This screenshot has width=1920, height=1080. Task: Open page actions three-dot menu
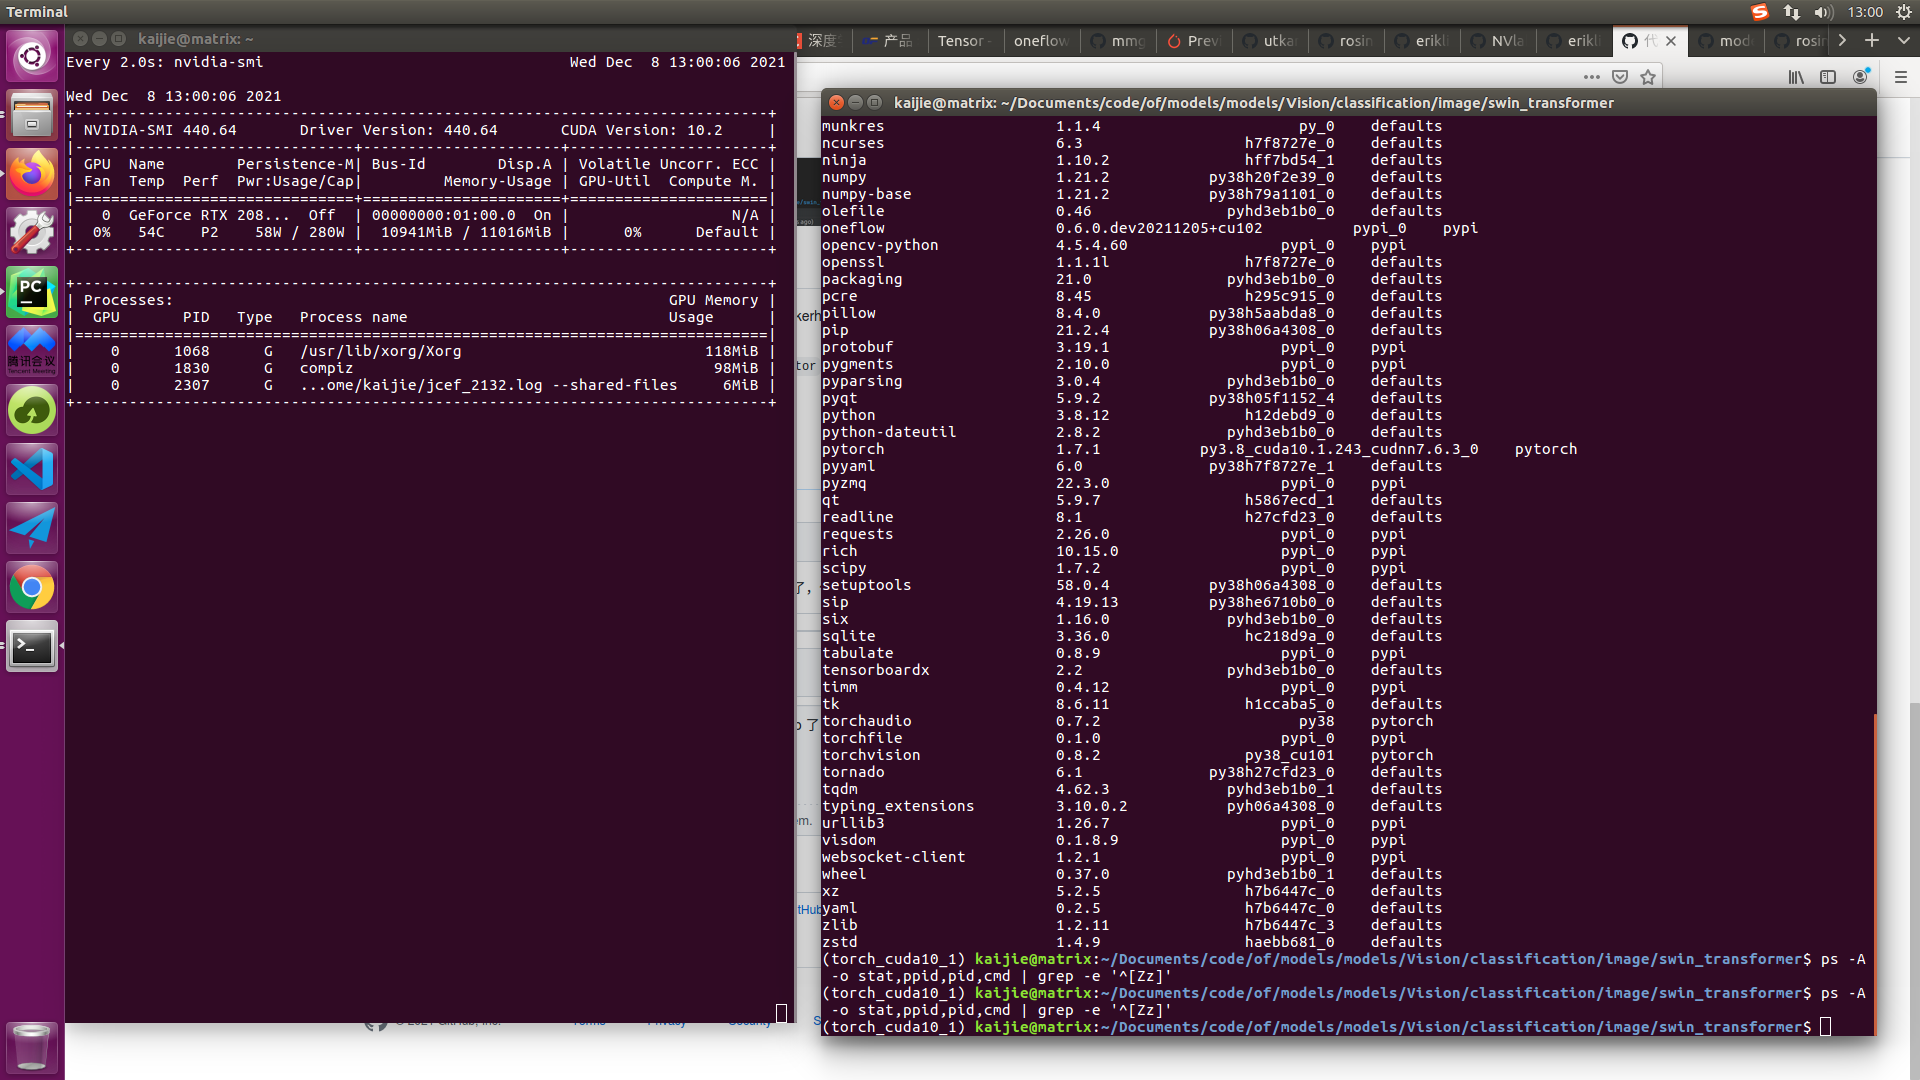1591,77
